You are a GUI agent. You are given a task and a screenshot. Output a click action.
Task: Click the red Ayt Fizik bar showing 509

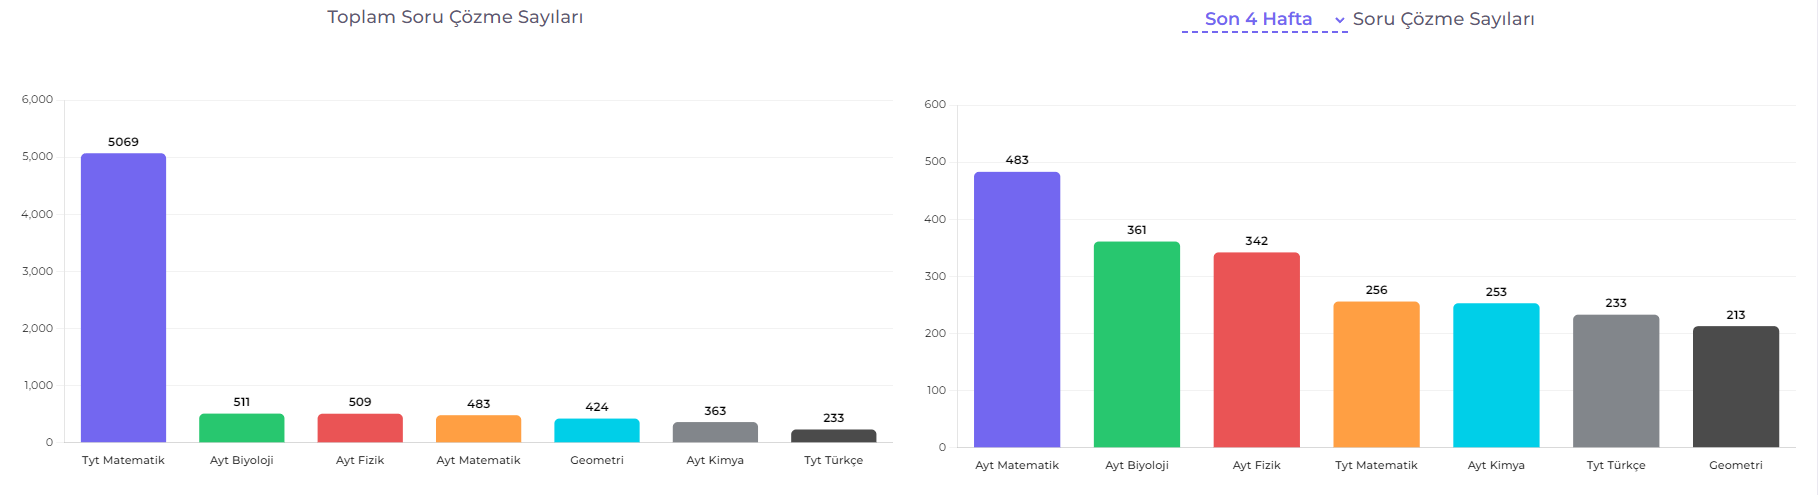(360, 428)
